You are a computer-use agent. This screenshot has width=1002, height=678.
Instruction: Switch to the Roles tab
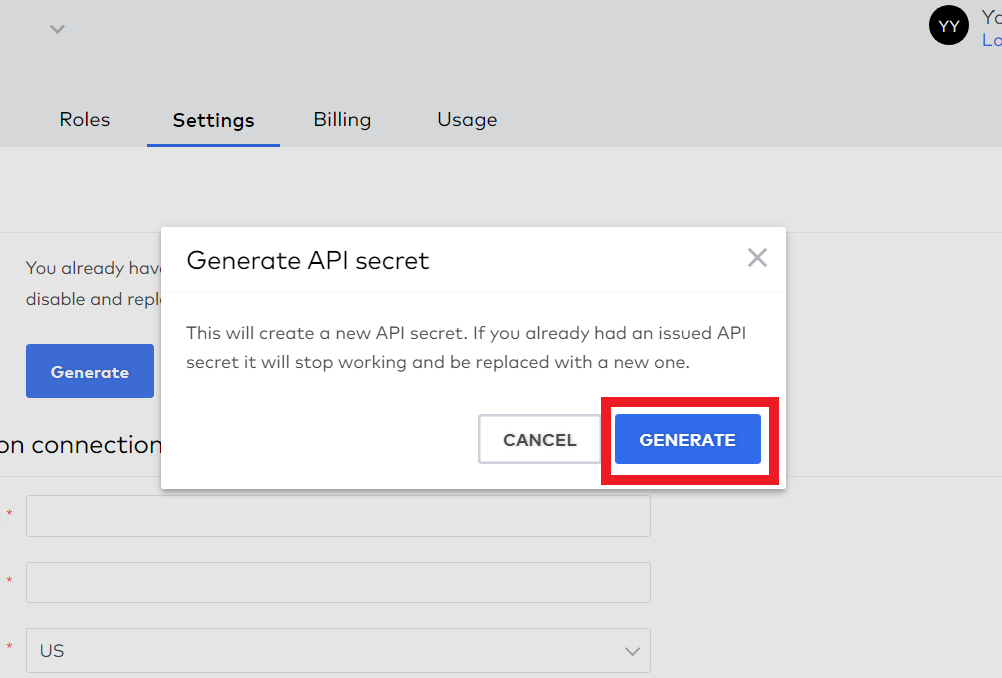[x=85, y=120]
